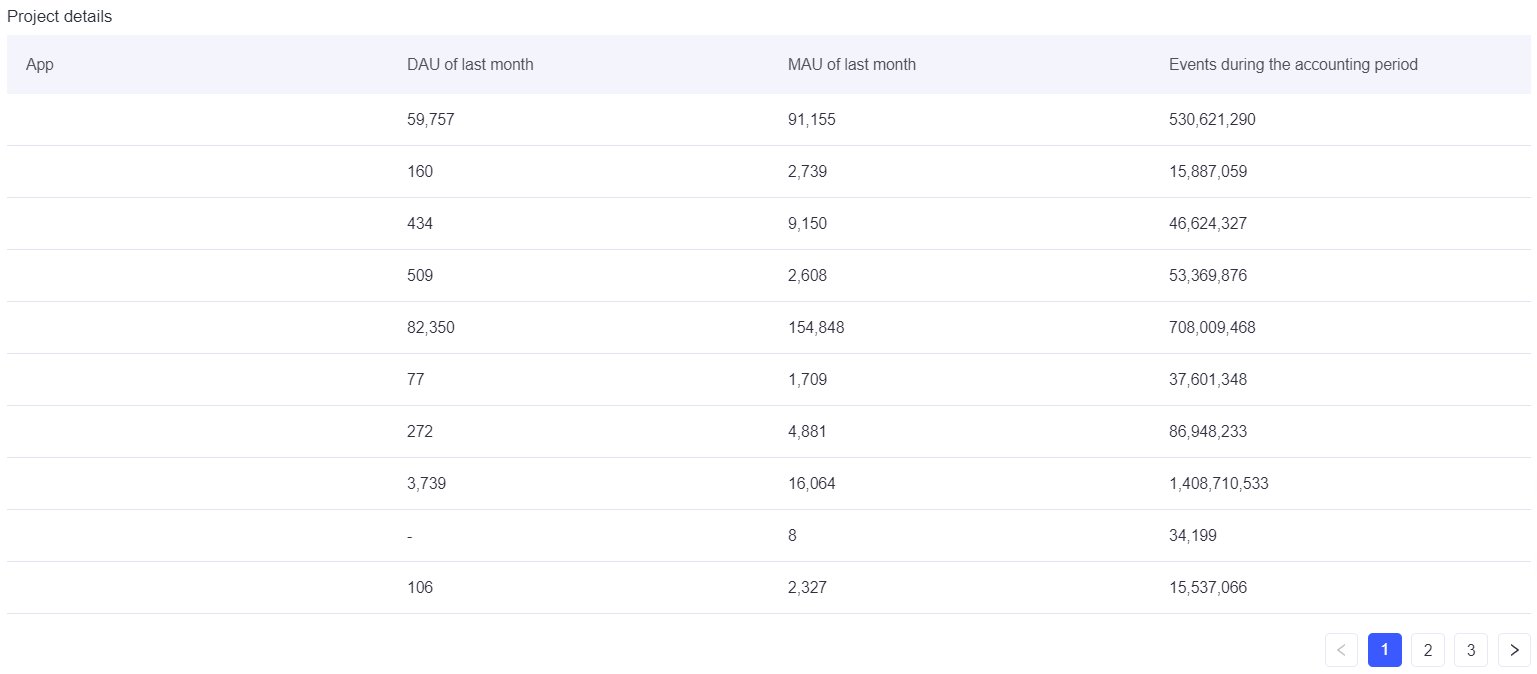Screen dimensions: 1537x674
Task: Select the row with DAU 59,757
Action: (x=768, y=120)
